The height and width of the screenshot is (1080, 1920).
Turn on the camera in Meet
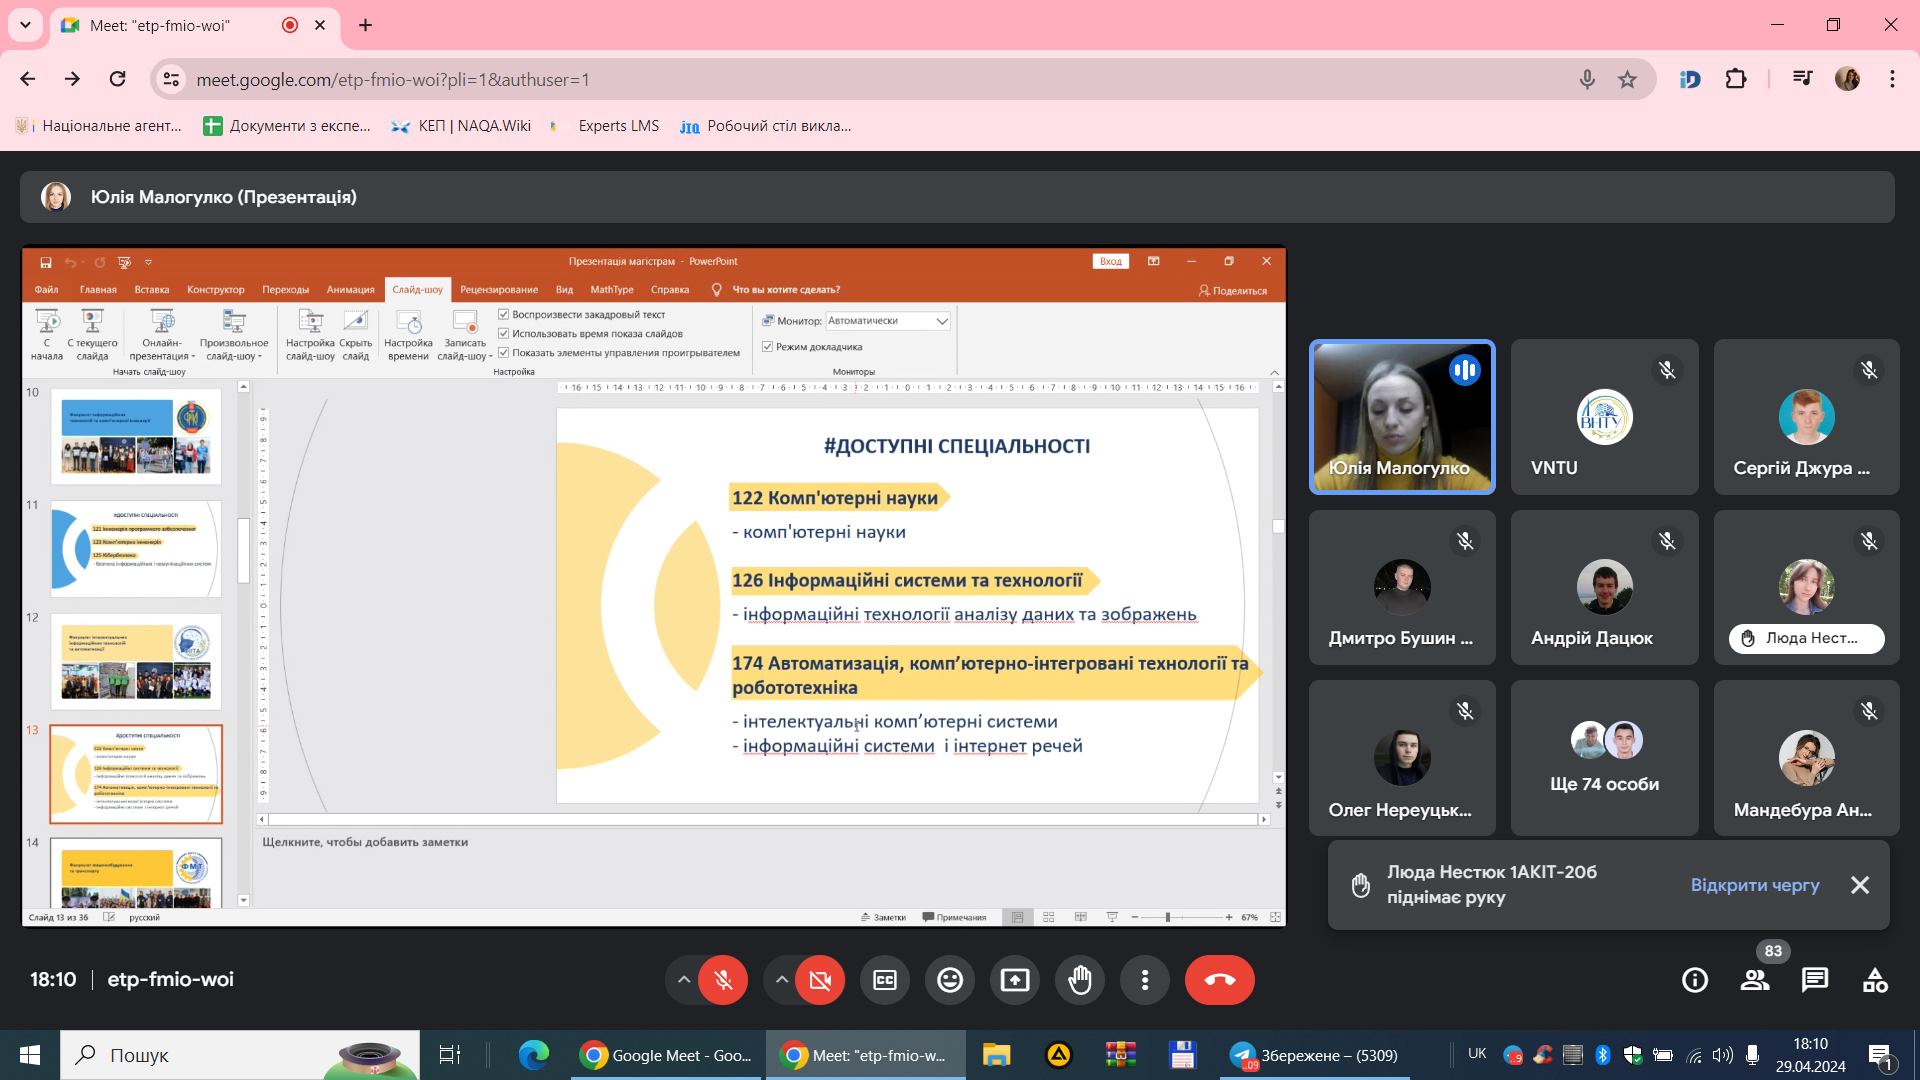[x=820, y=980]
